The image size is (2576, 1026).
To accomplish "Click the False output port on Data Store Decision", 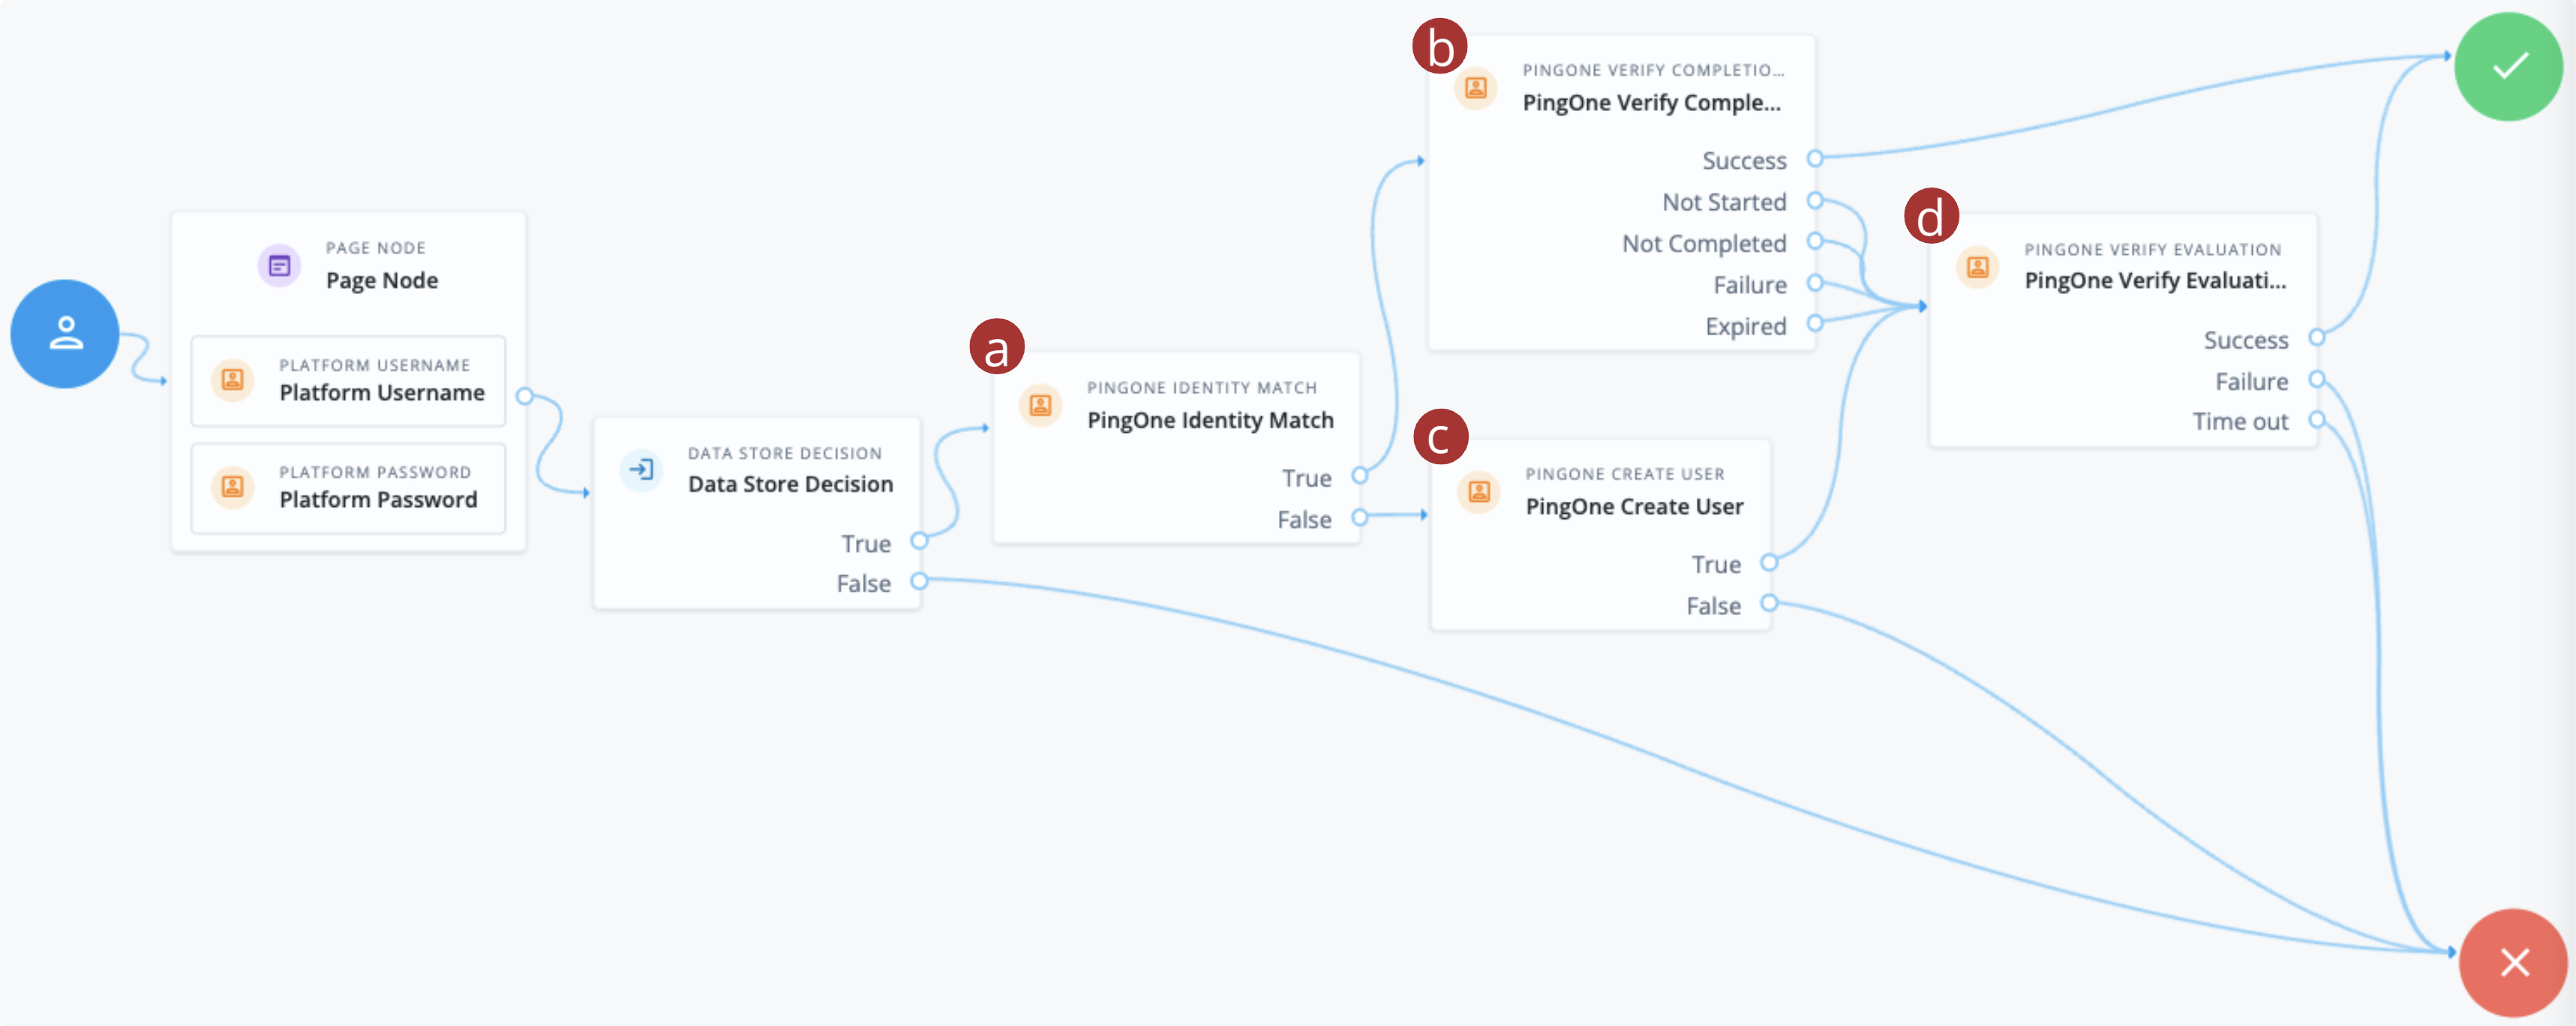I will pyautogui.click(x=919, y=581).
